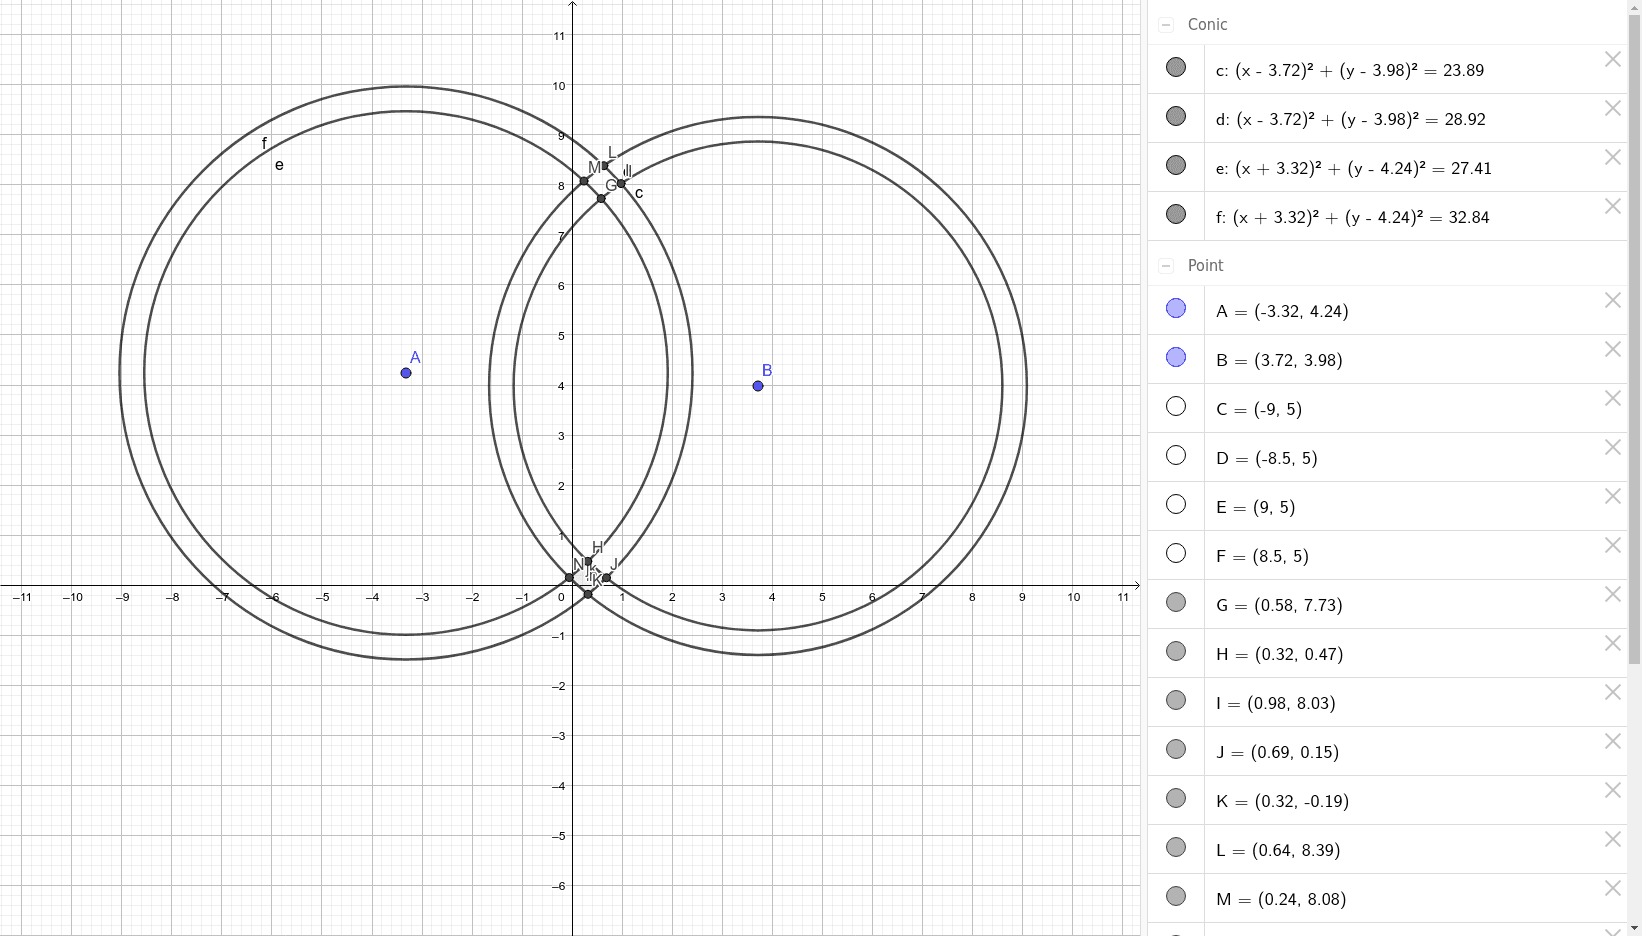
Task: Delete conic c using its × icon
Action: [x=1613, y=59]
